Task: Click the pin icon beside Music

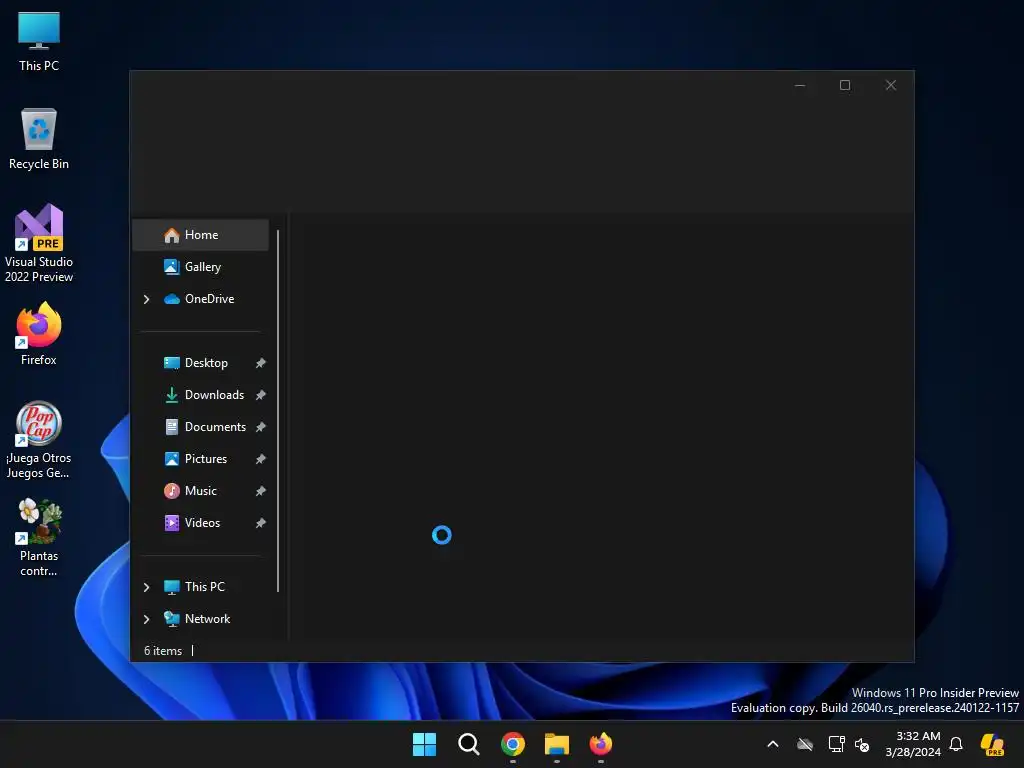Action: point(261,491)
